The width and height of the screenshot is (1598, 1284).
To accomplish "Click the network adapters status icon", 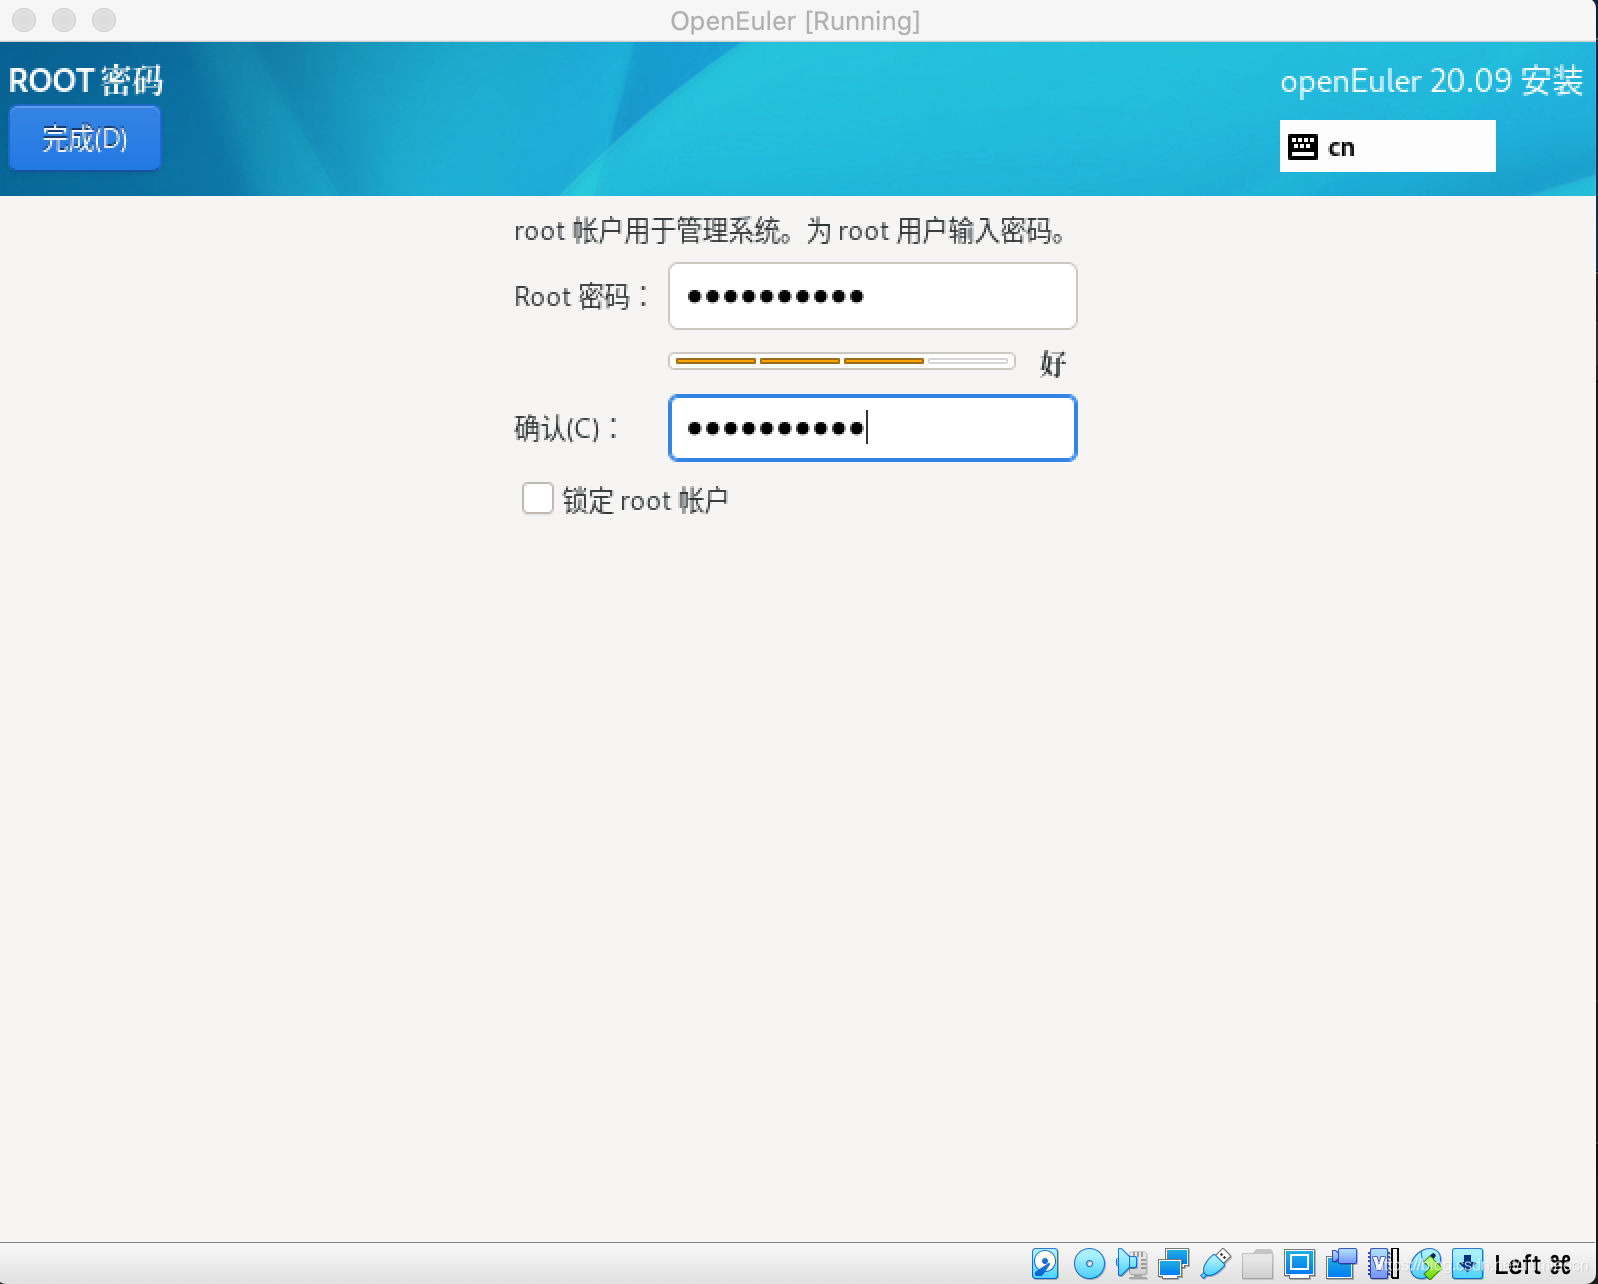I will click(1174, 1264).
